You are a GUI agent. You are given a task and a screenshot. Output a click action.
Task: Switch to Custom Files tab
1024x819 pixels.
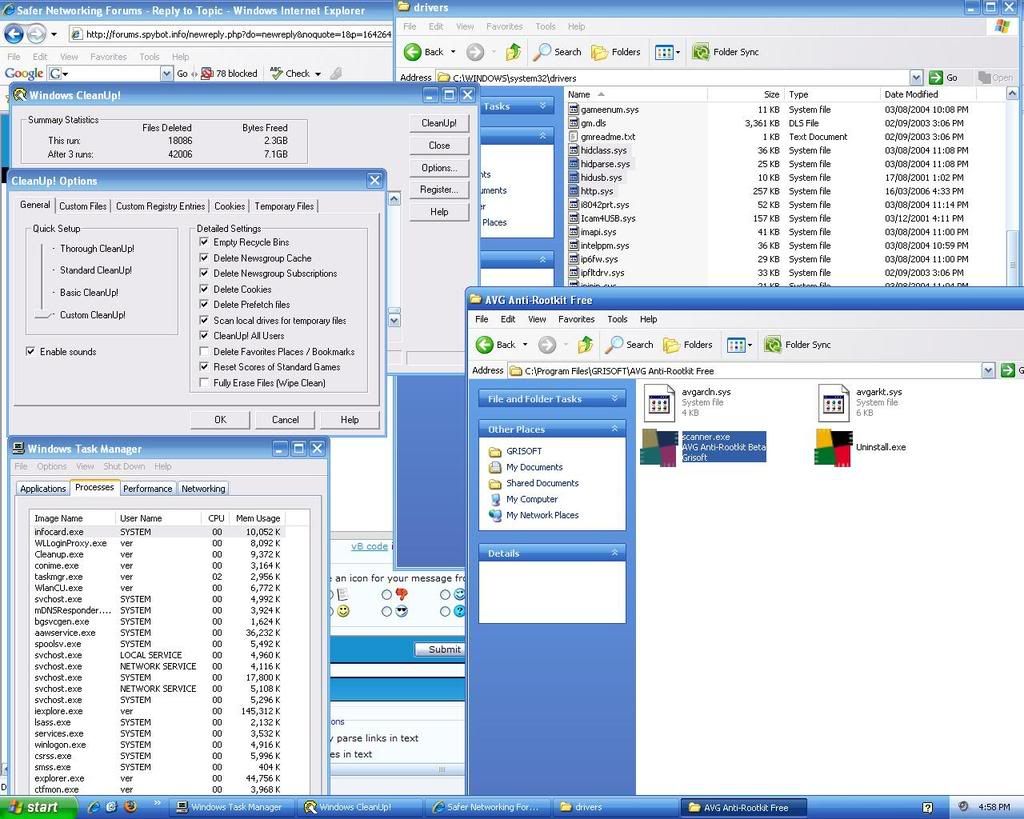tap(82, 206)
